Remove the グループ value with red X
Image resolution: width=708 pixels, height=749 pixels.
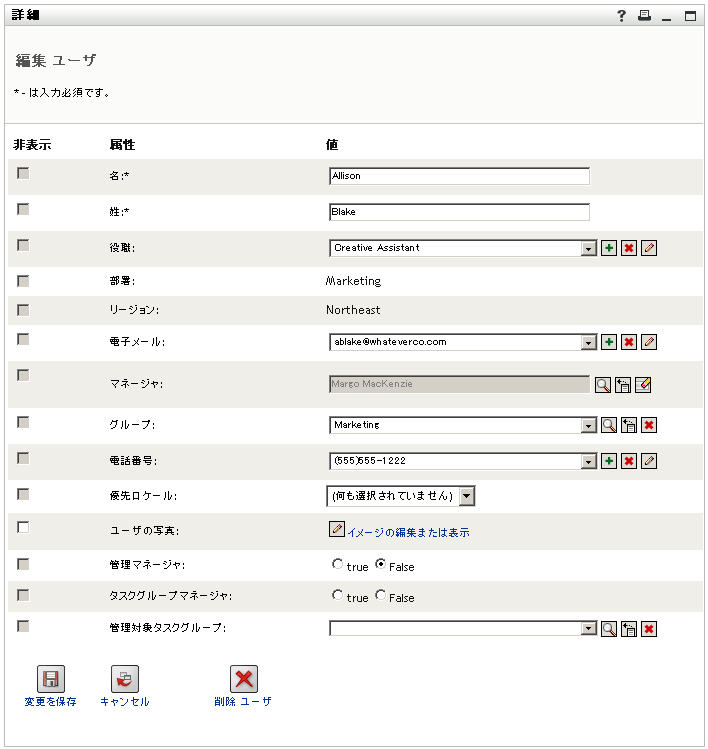649,425
